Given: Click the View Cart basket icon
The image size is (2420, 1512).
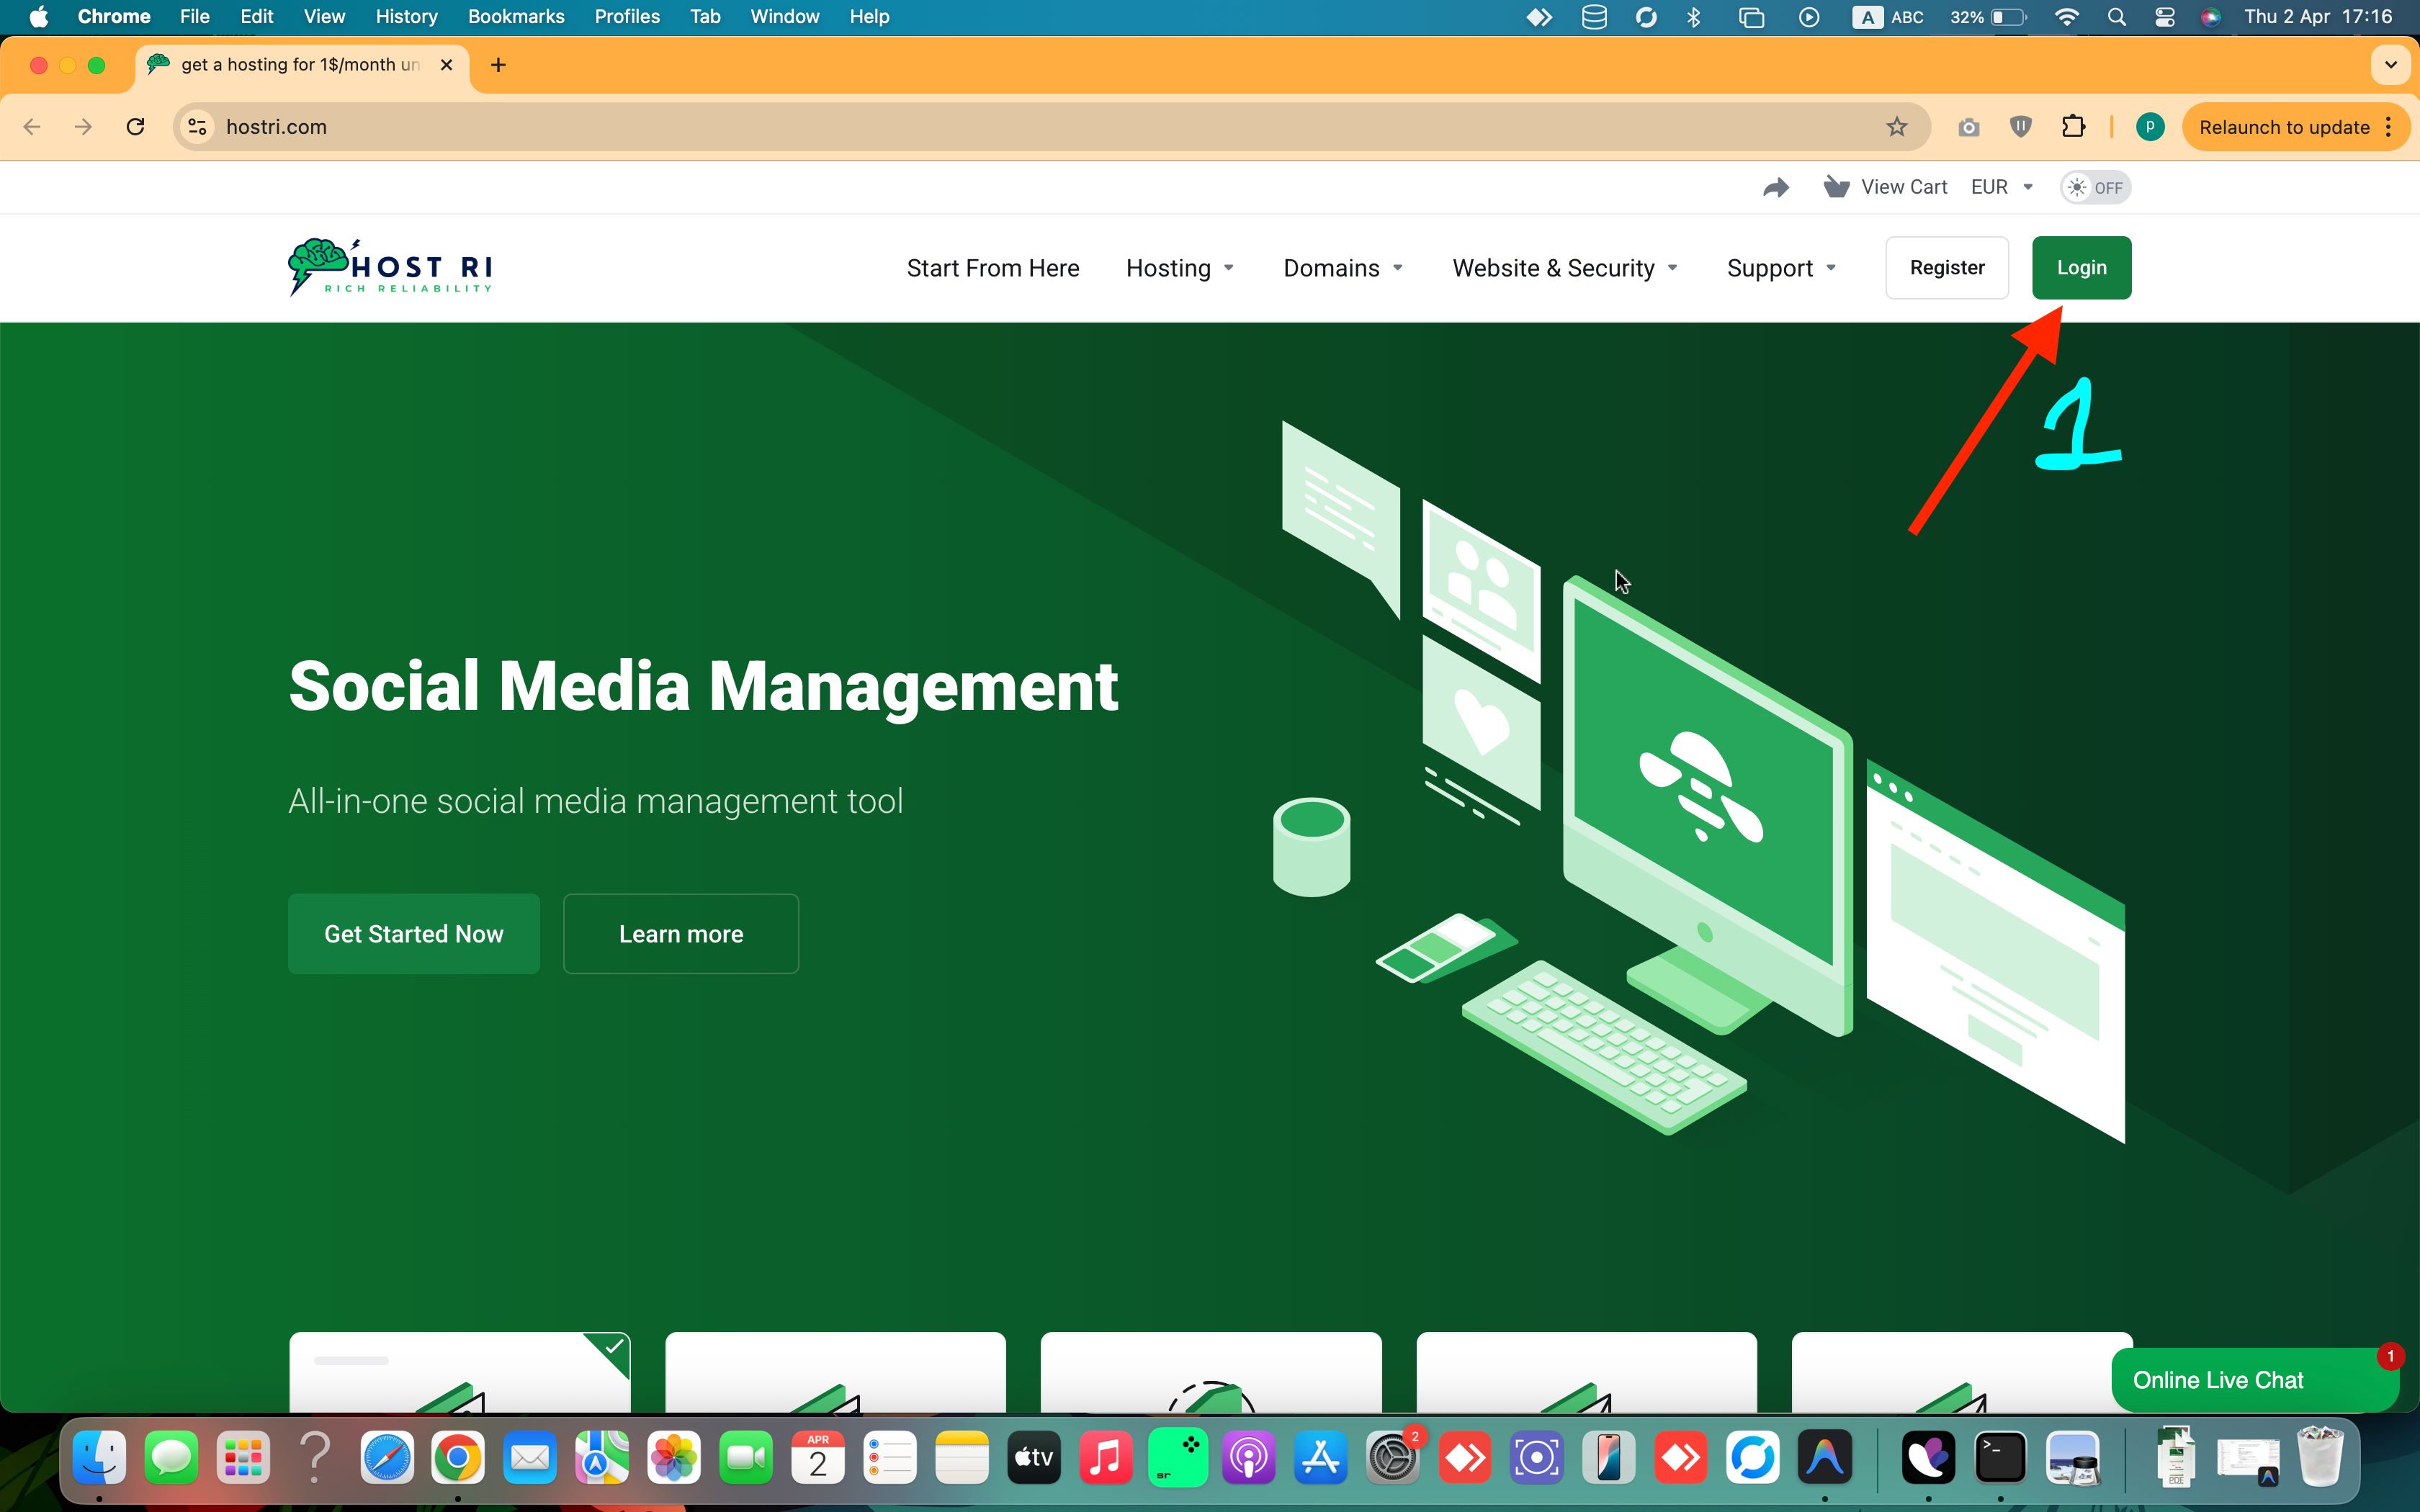Looking at the screenshot, I should pyautogui.click(x=1836, y=187).
